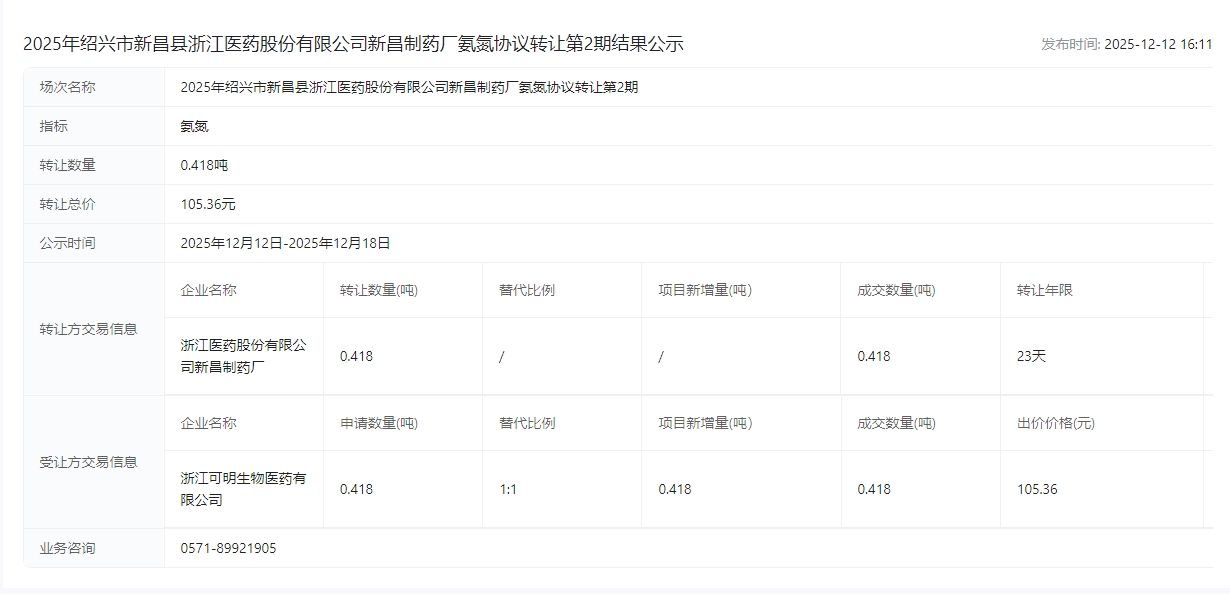Click the 氨氮 indicator value
This screenshot has height=594, width=1230.
194,126
